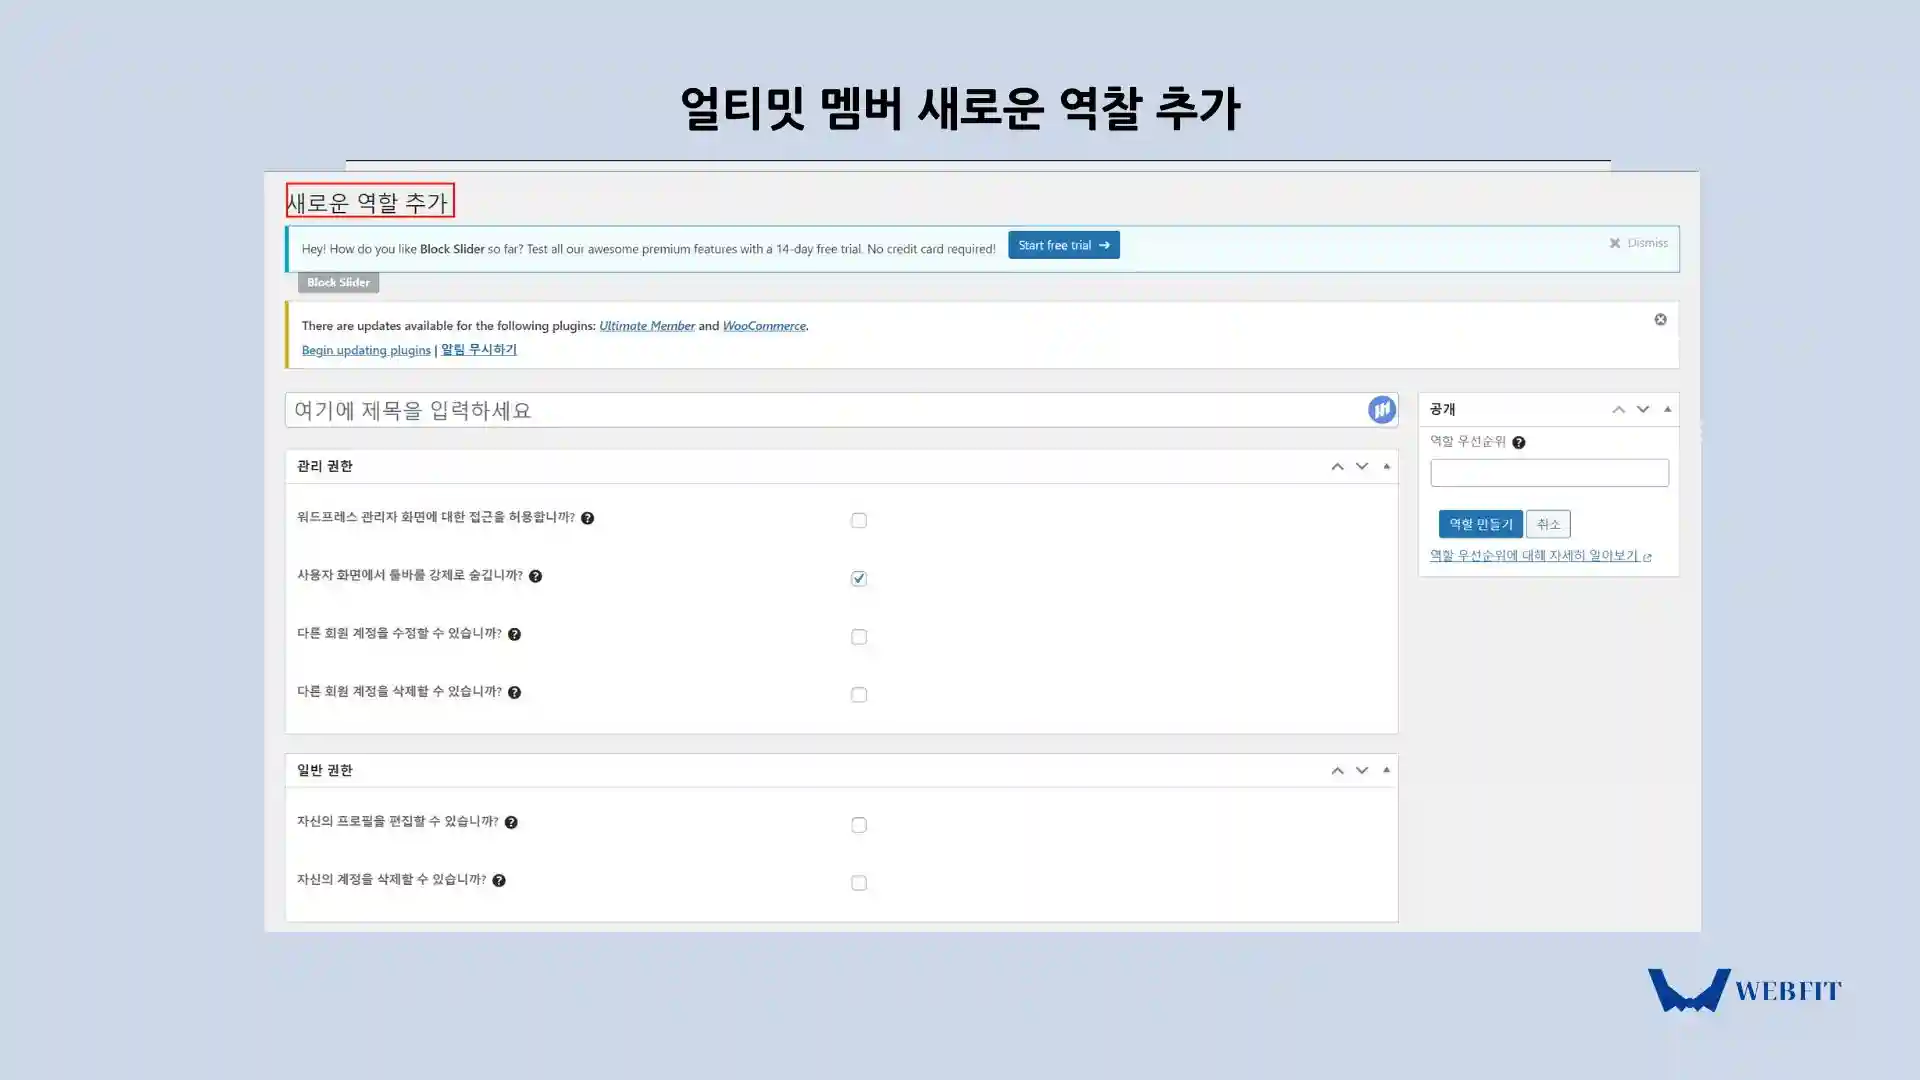The height and width of the screenshot is (1080, 1920).
Task: Open help icon for 다른 회원 계정을 수정
Action: click(514, 634)
